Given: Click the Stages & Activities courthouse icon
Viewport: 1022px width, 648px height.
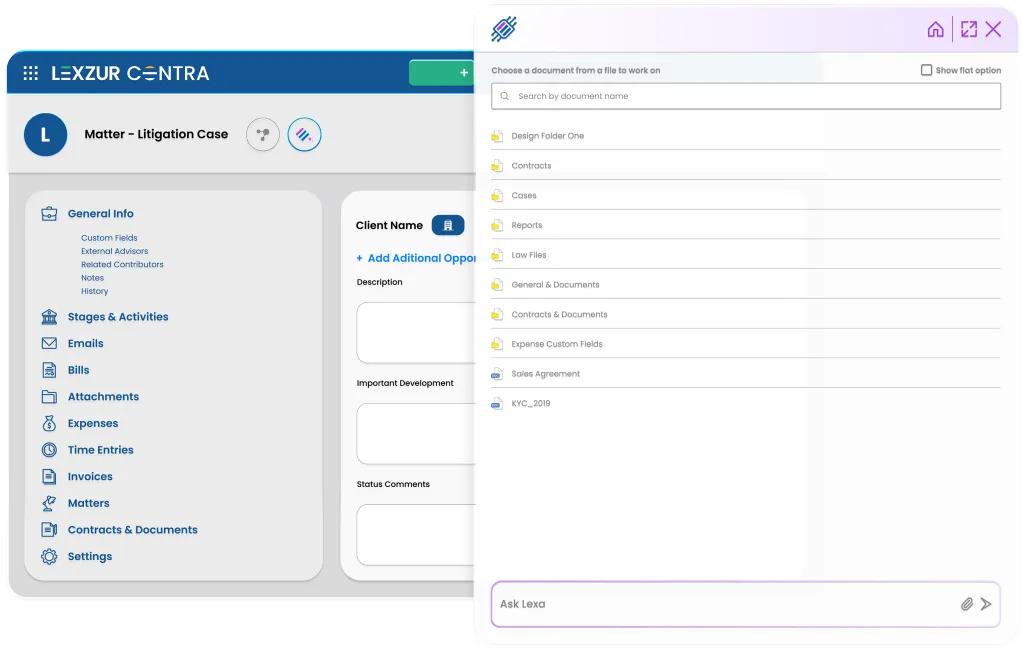Looking at the screenshot, I should pos(49,317).
